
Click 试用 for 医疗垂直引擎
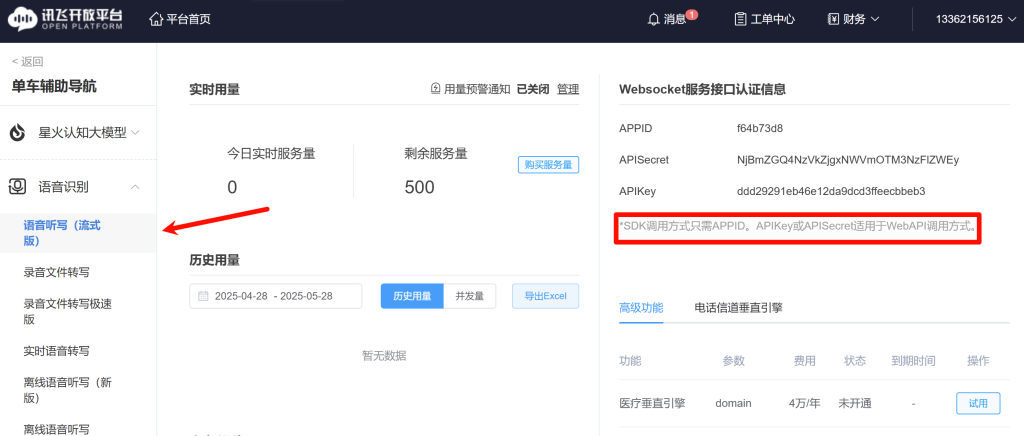coord(977,403)
